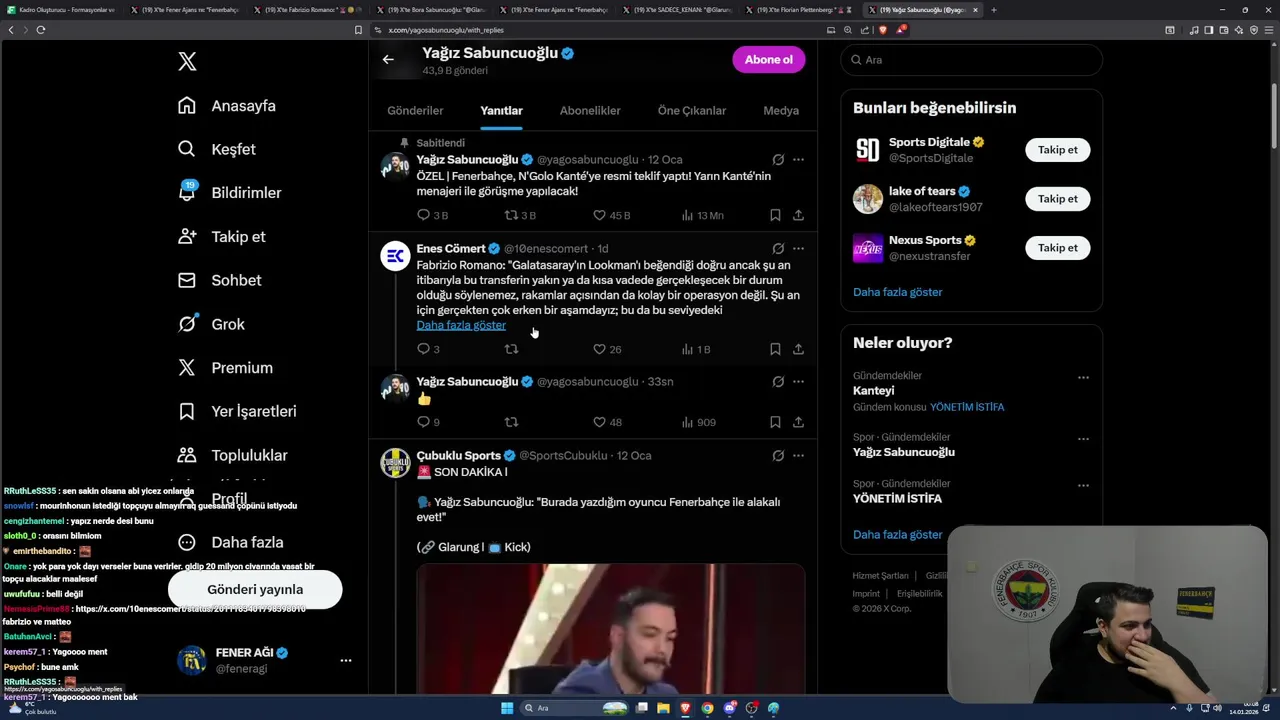Open YÖNETİM İSTİFA trend options dots
1280x720 pixels.
click(1083, 486)
